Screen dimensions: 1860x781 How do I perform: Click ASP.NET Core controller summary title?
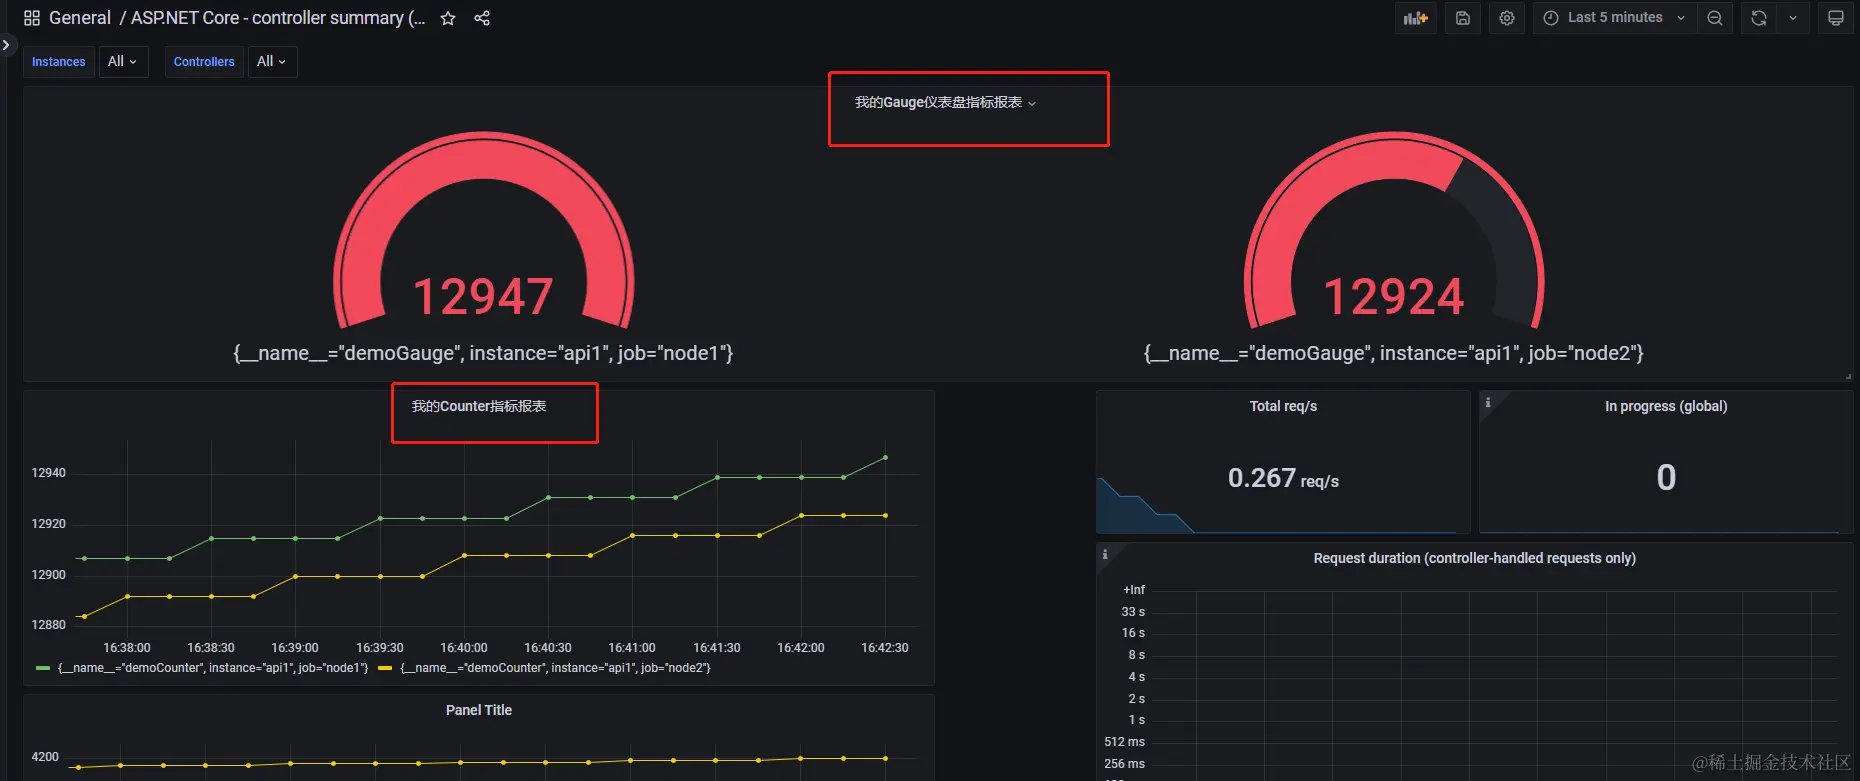click(278, 18)
